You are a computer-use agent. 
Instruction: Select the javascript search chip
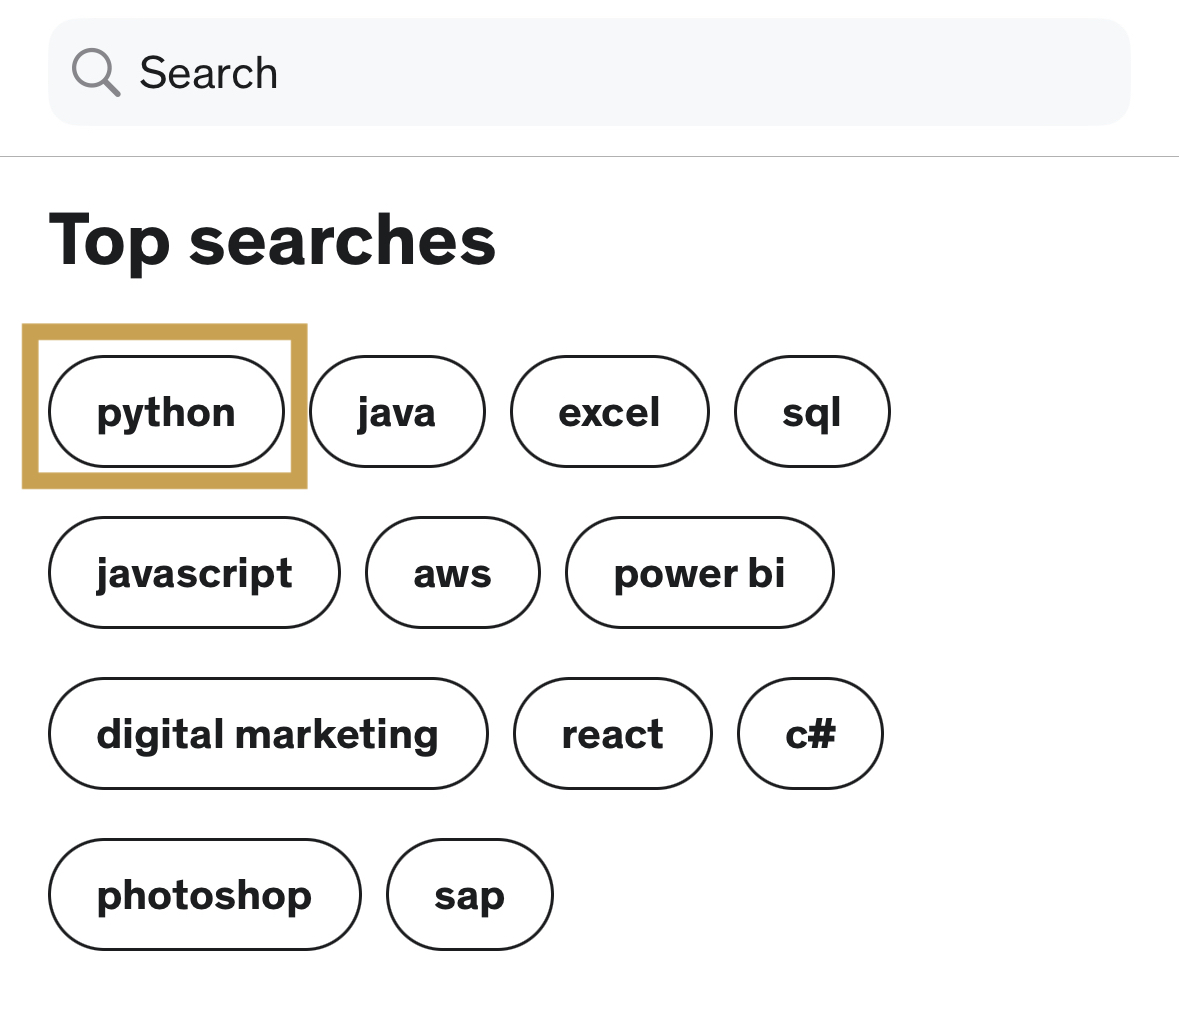tap(194, 573)
